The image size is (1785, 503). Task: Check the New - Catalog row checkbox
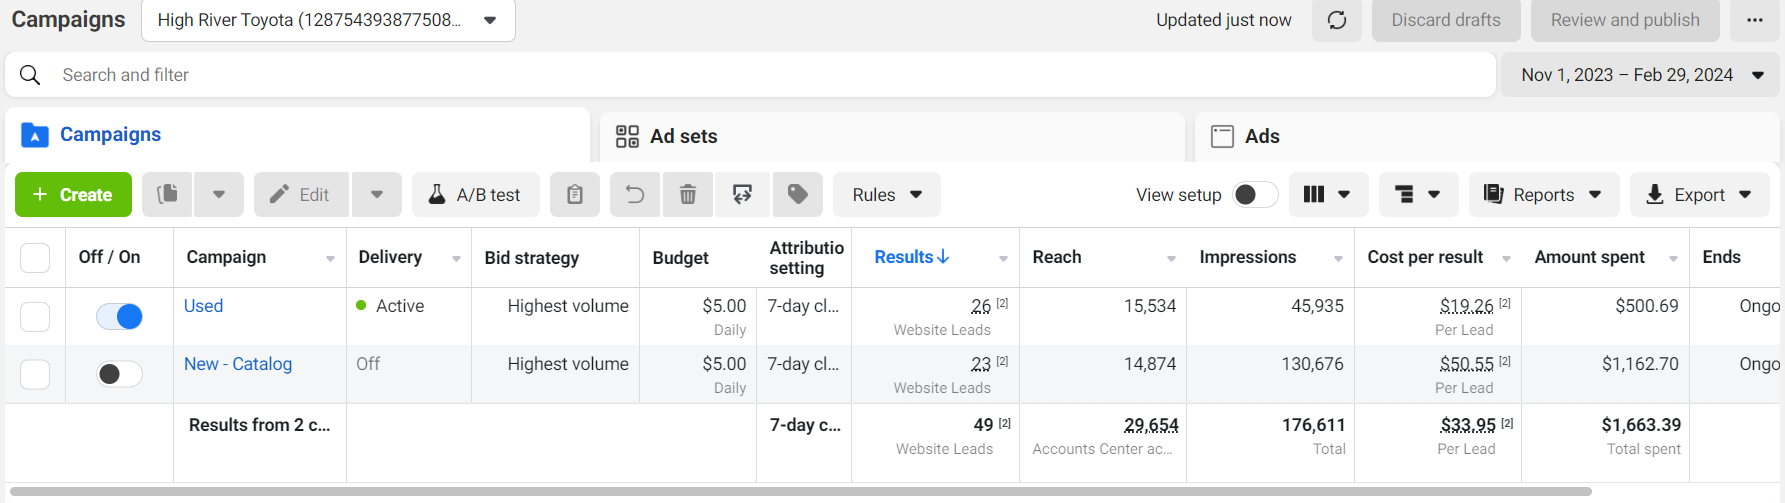(35, 374)
